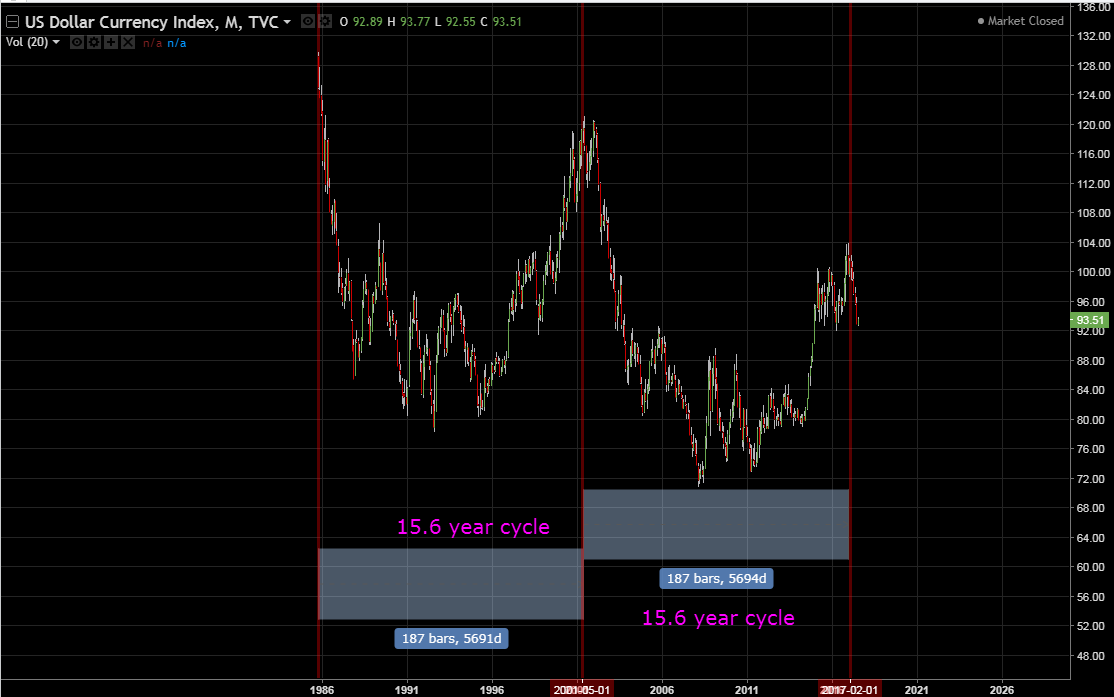Click the 2017-02-01 red time axis marker
The width and height of the screenshot is (1114, 697).
[x=849, y=690]
